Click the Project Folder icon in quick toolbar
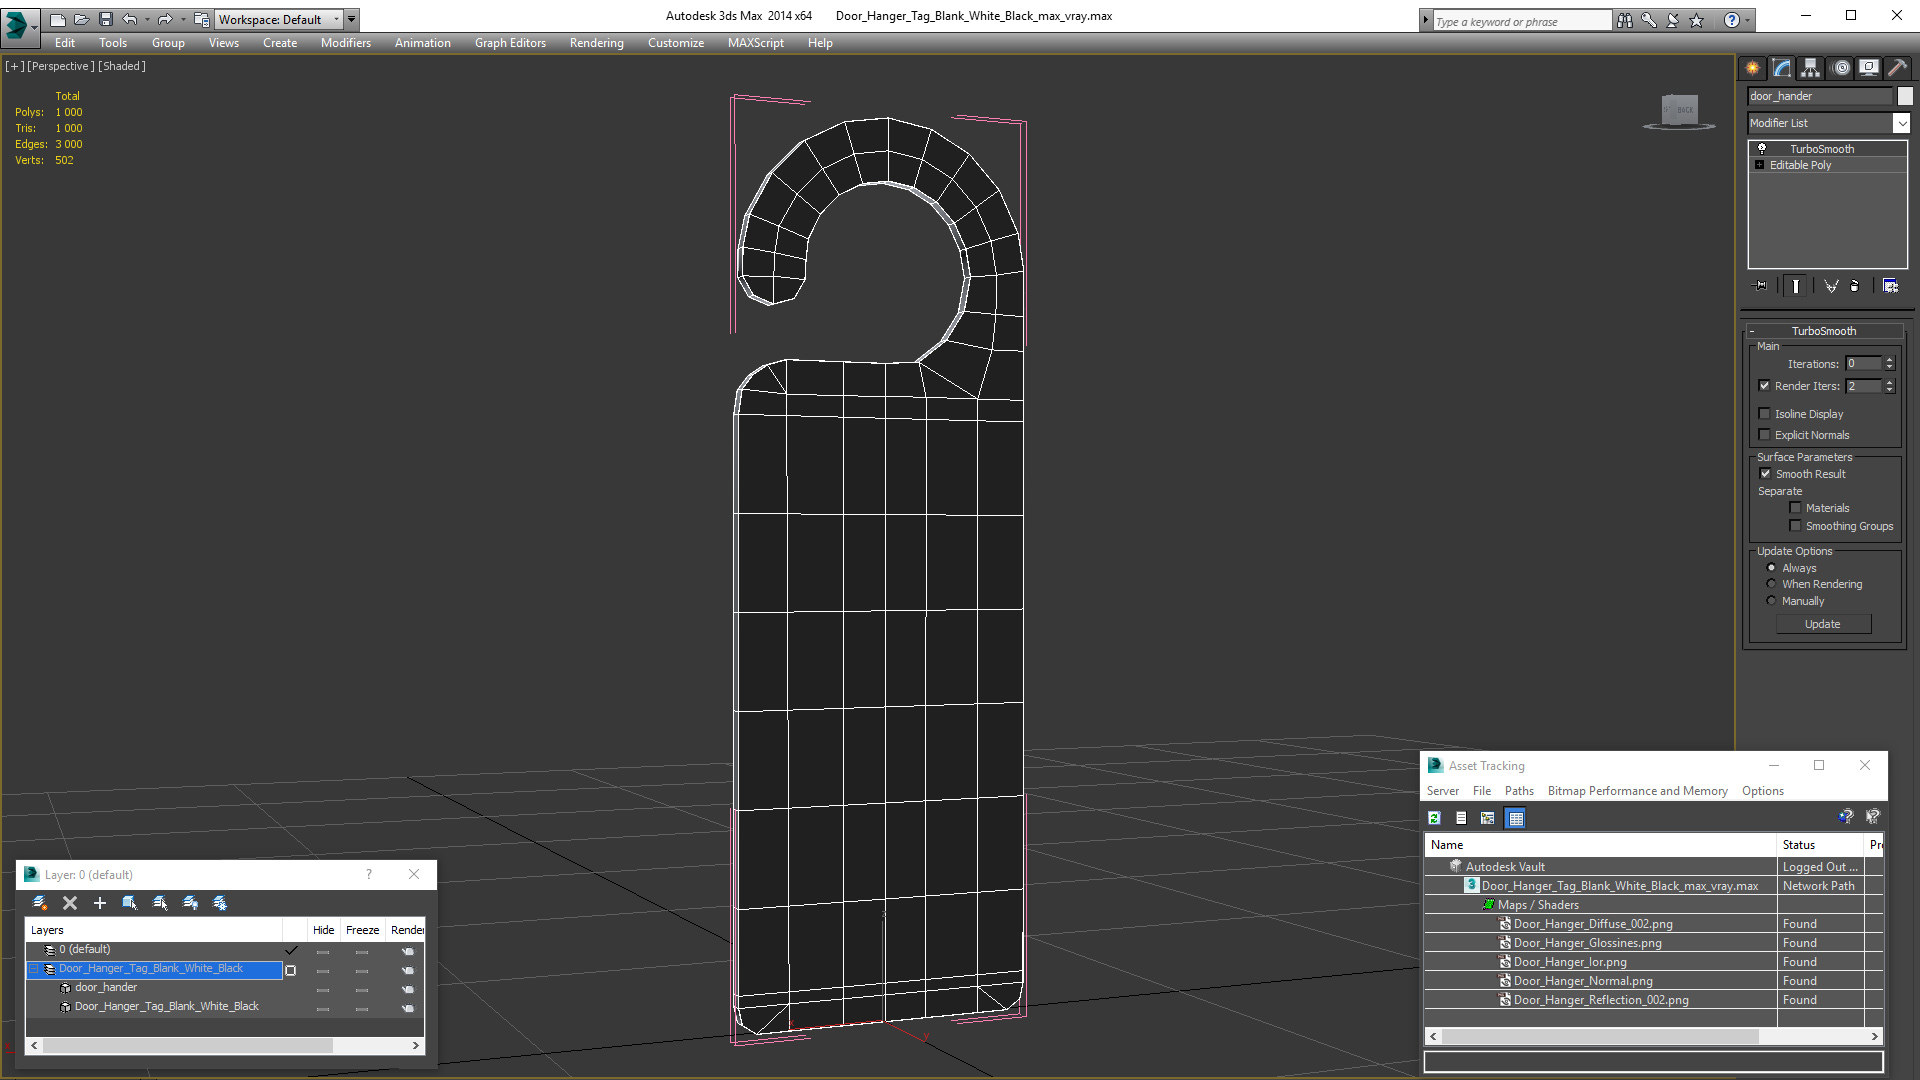Image resolution: width=1920 pixels, height=1080 pixels. click(x=202, y=19)
